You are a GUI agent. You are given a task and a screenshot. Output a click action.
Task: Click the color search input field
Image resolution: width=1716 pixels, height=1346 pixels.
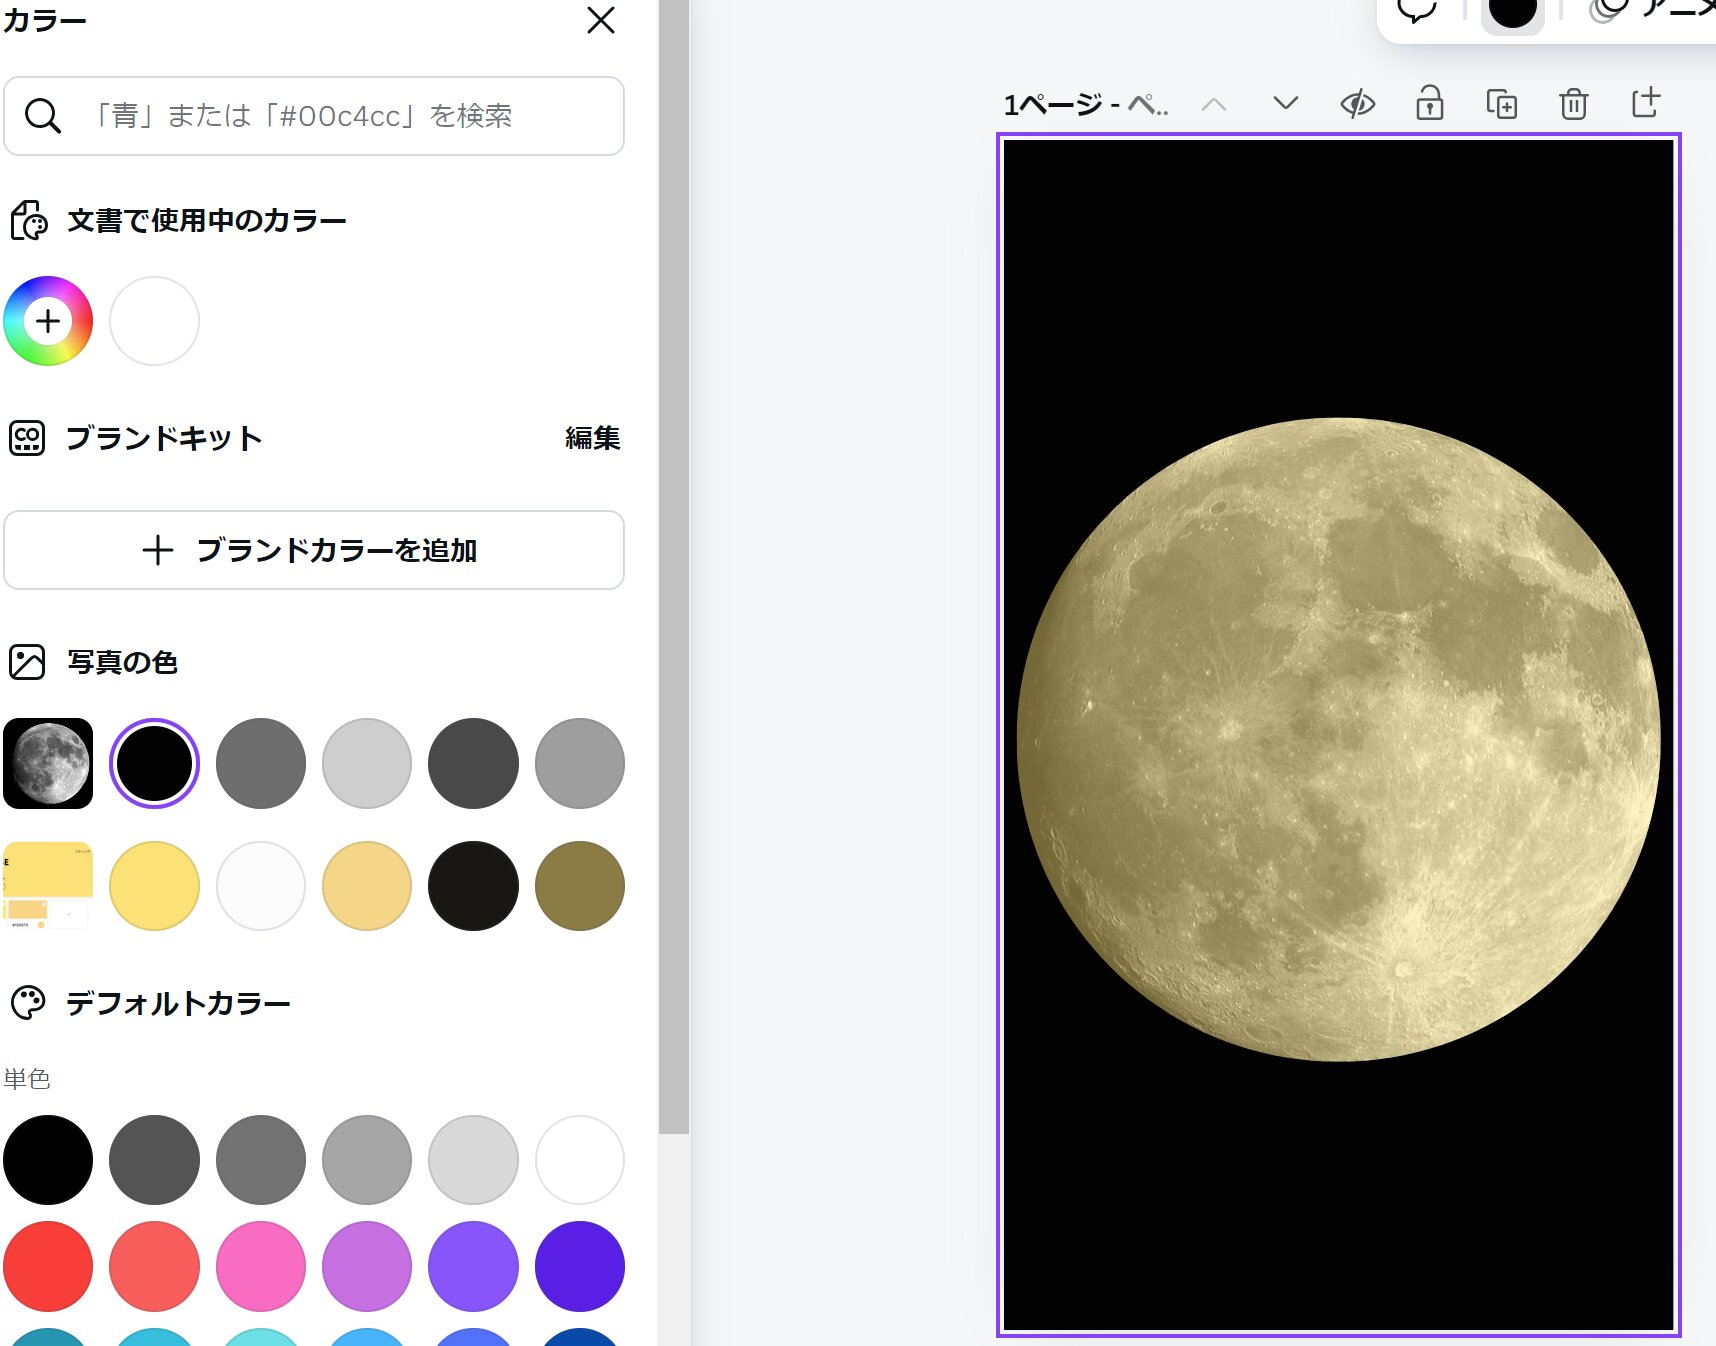330,116
